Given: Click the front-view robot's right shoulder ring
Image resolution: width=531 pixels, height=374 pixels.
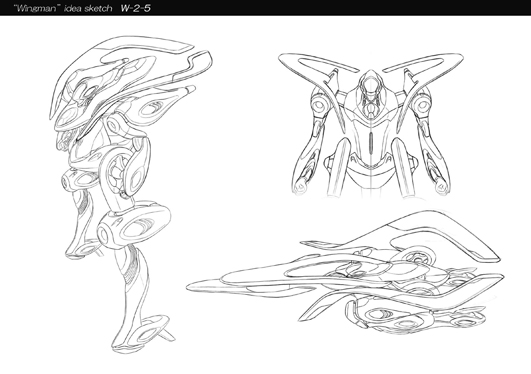Looking at the screenshot, I should click(421, 104).
